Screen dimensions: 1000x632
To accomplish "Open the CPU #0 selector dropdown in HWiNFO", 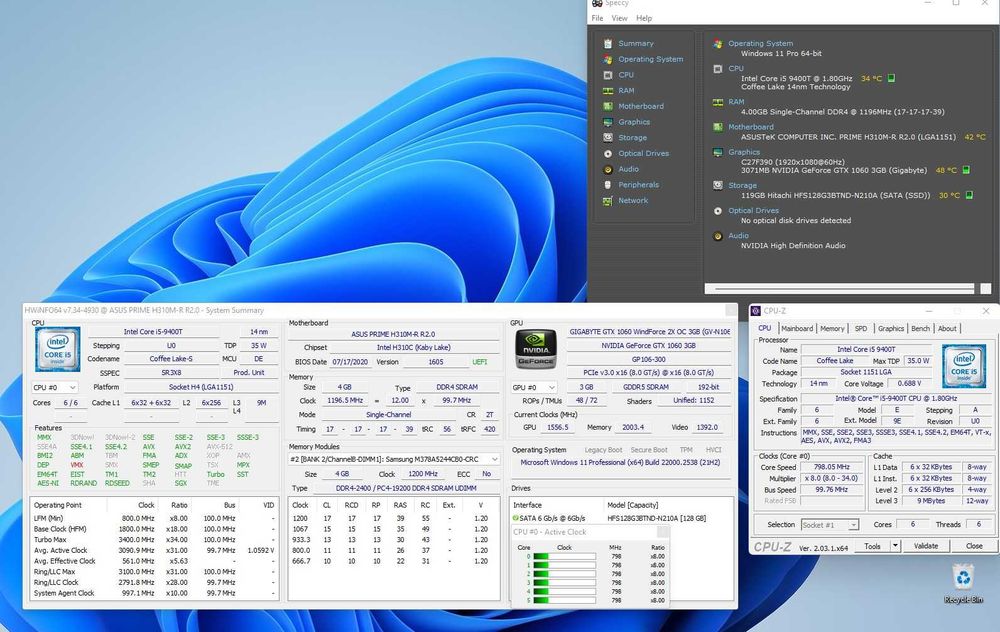I will point(55,387).
